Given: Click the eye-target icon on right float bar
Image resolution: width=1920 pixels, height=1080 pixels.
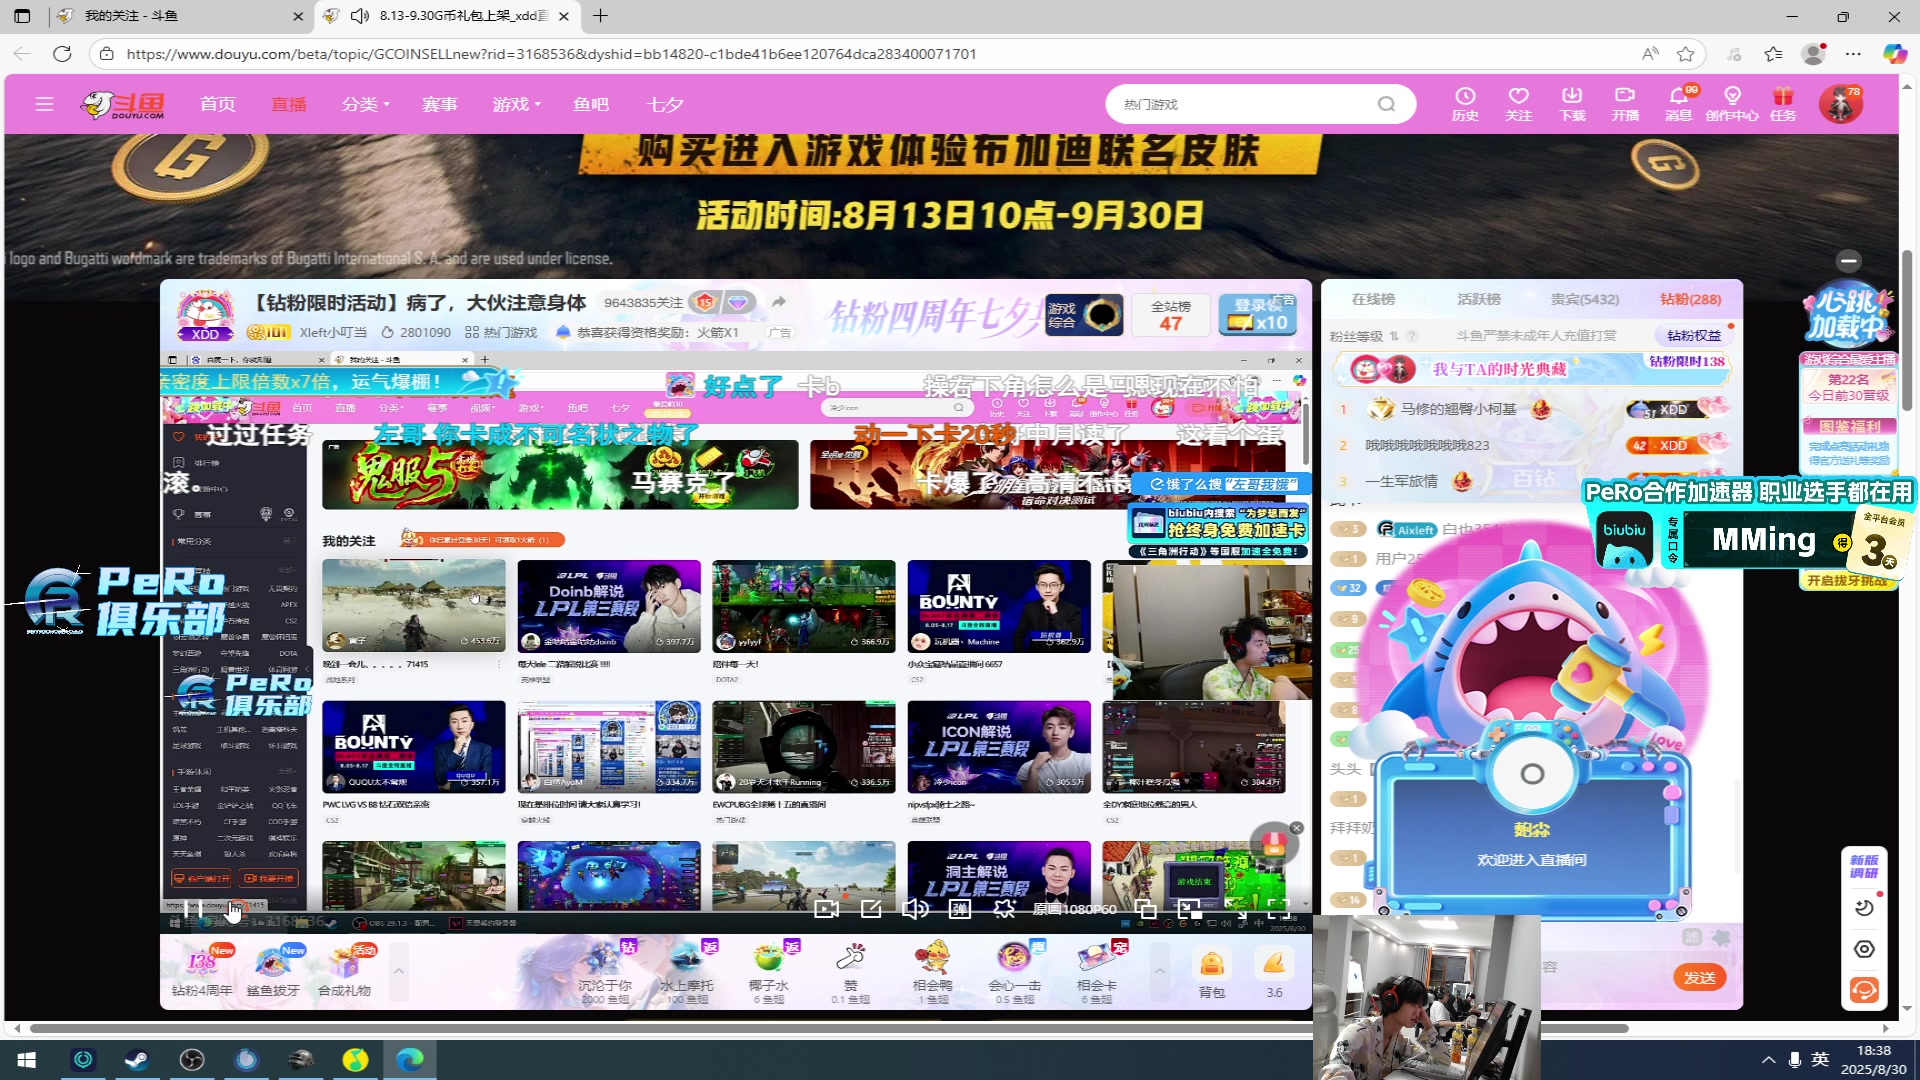Looking at the screenshot, I should 1864,949.
